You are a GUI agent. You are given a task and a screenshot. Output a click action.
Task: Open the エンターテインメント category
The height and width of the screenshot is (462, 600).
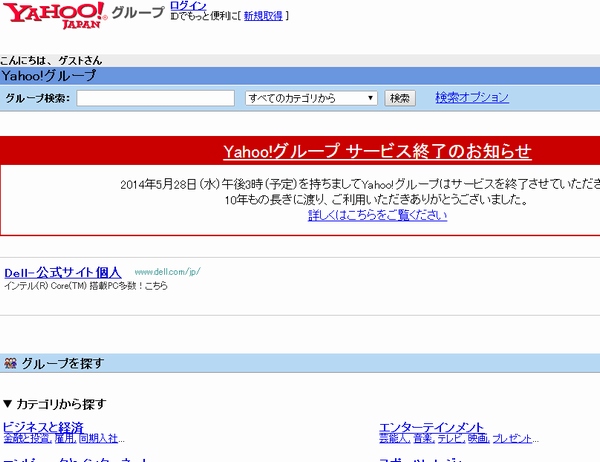(432, 427)
